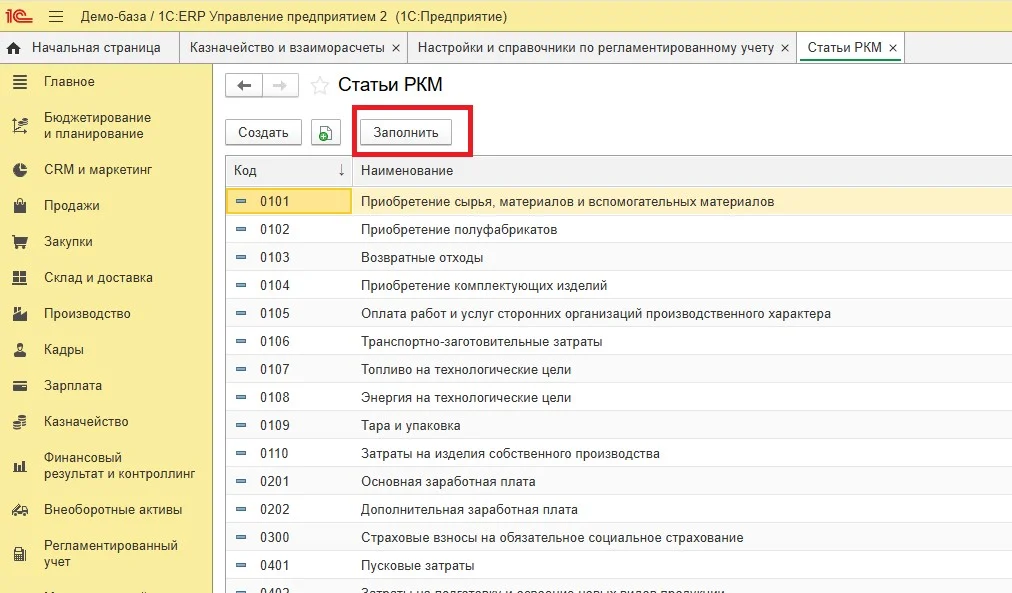Switch to Начальная страница tab

tap(90, 48)
